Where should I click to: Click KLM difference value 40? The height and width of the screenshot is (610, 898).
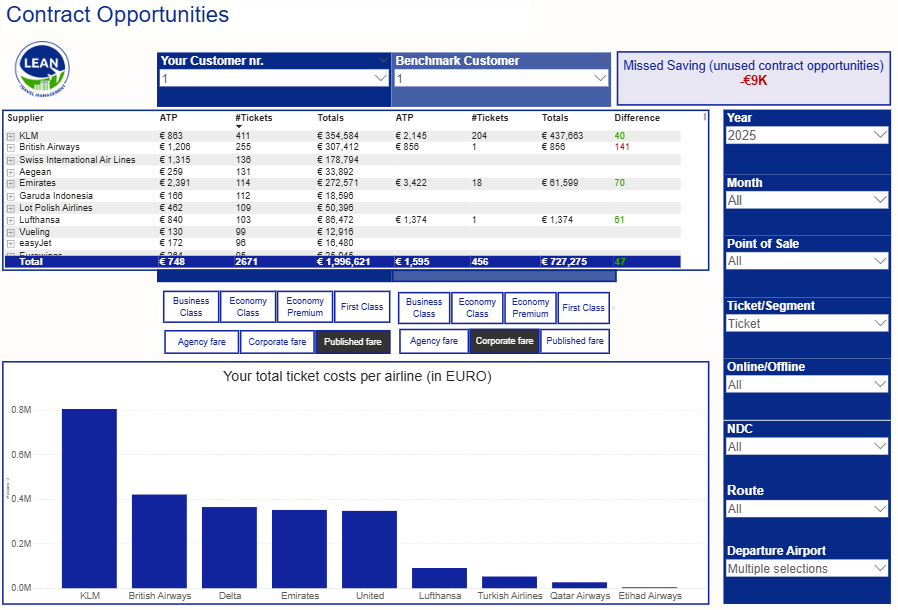pos(620,136)
